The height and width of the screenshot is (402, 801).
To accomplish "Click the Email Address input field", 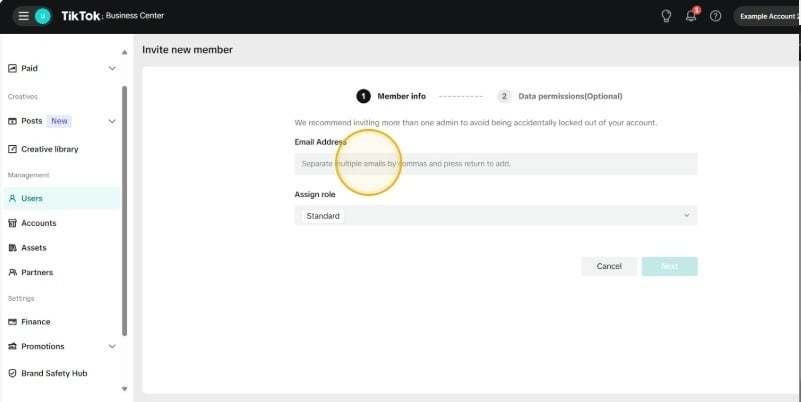I will click(495, 163).
